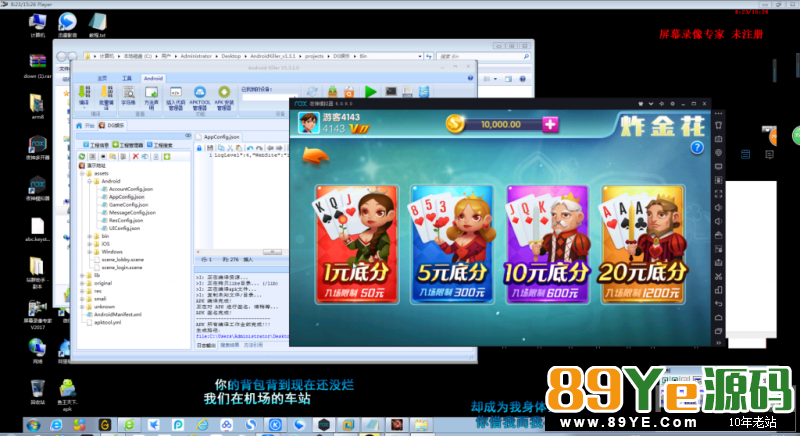Click the Nox back arrow icon in sidebar

[x=718, y=304]
